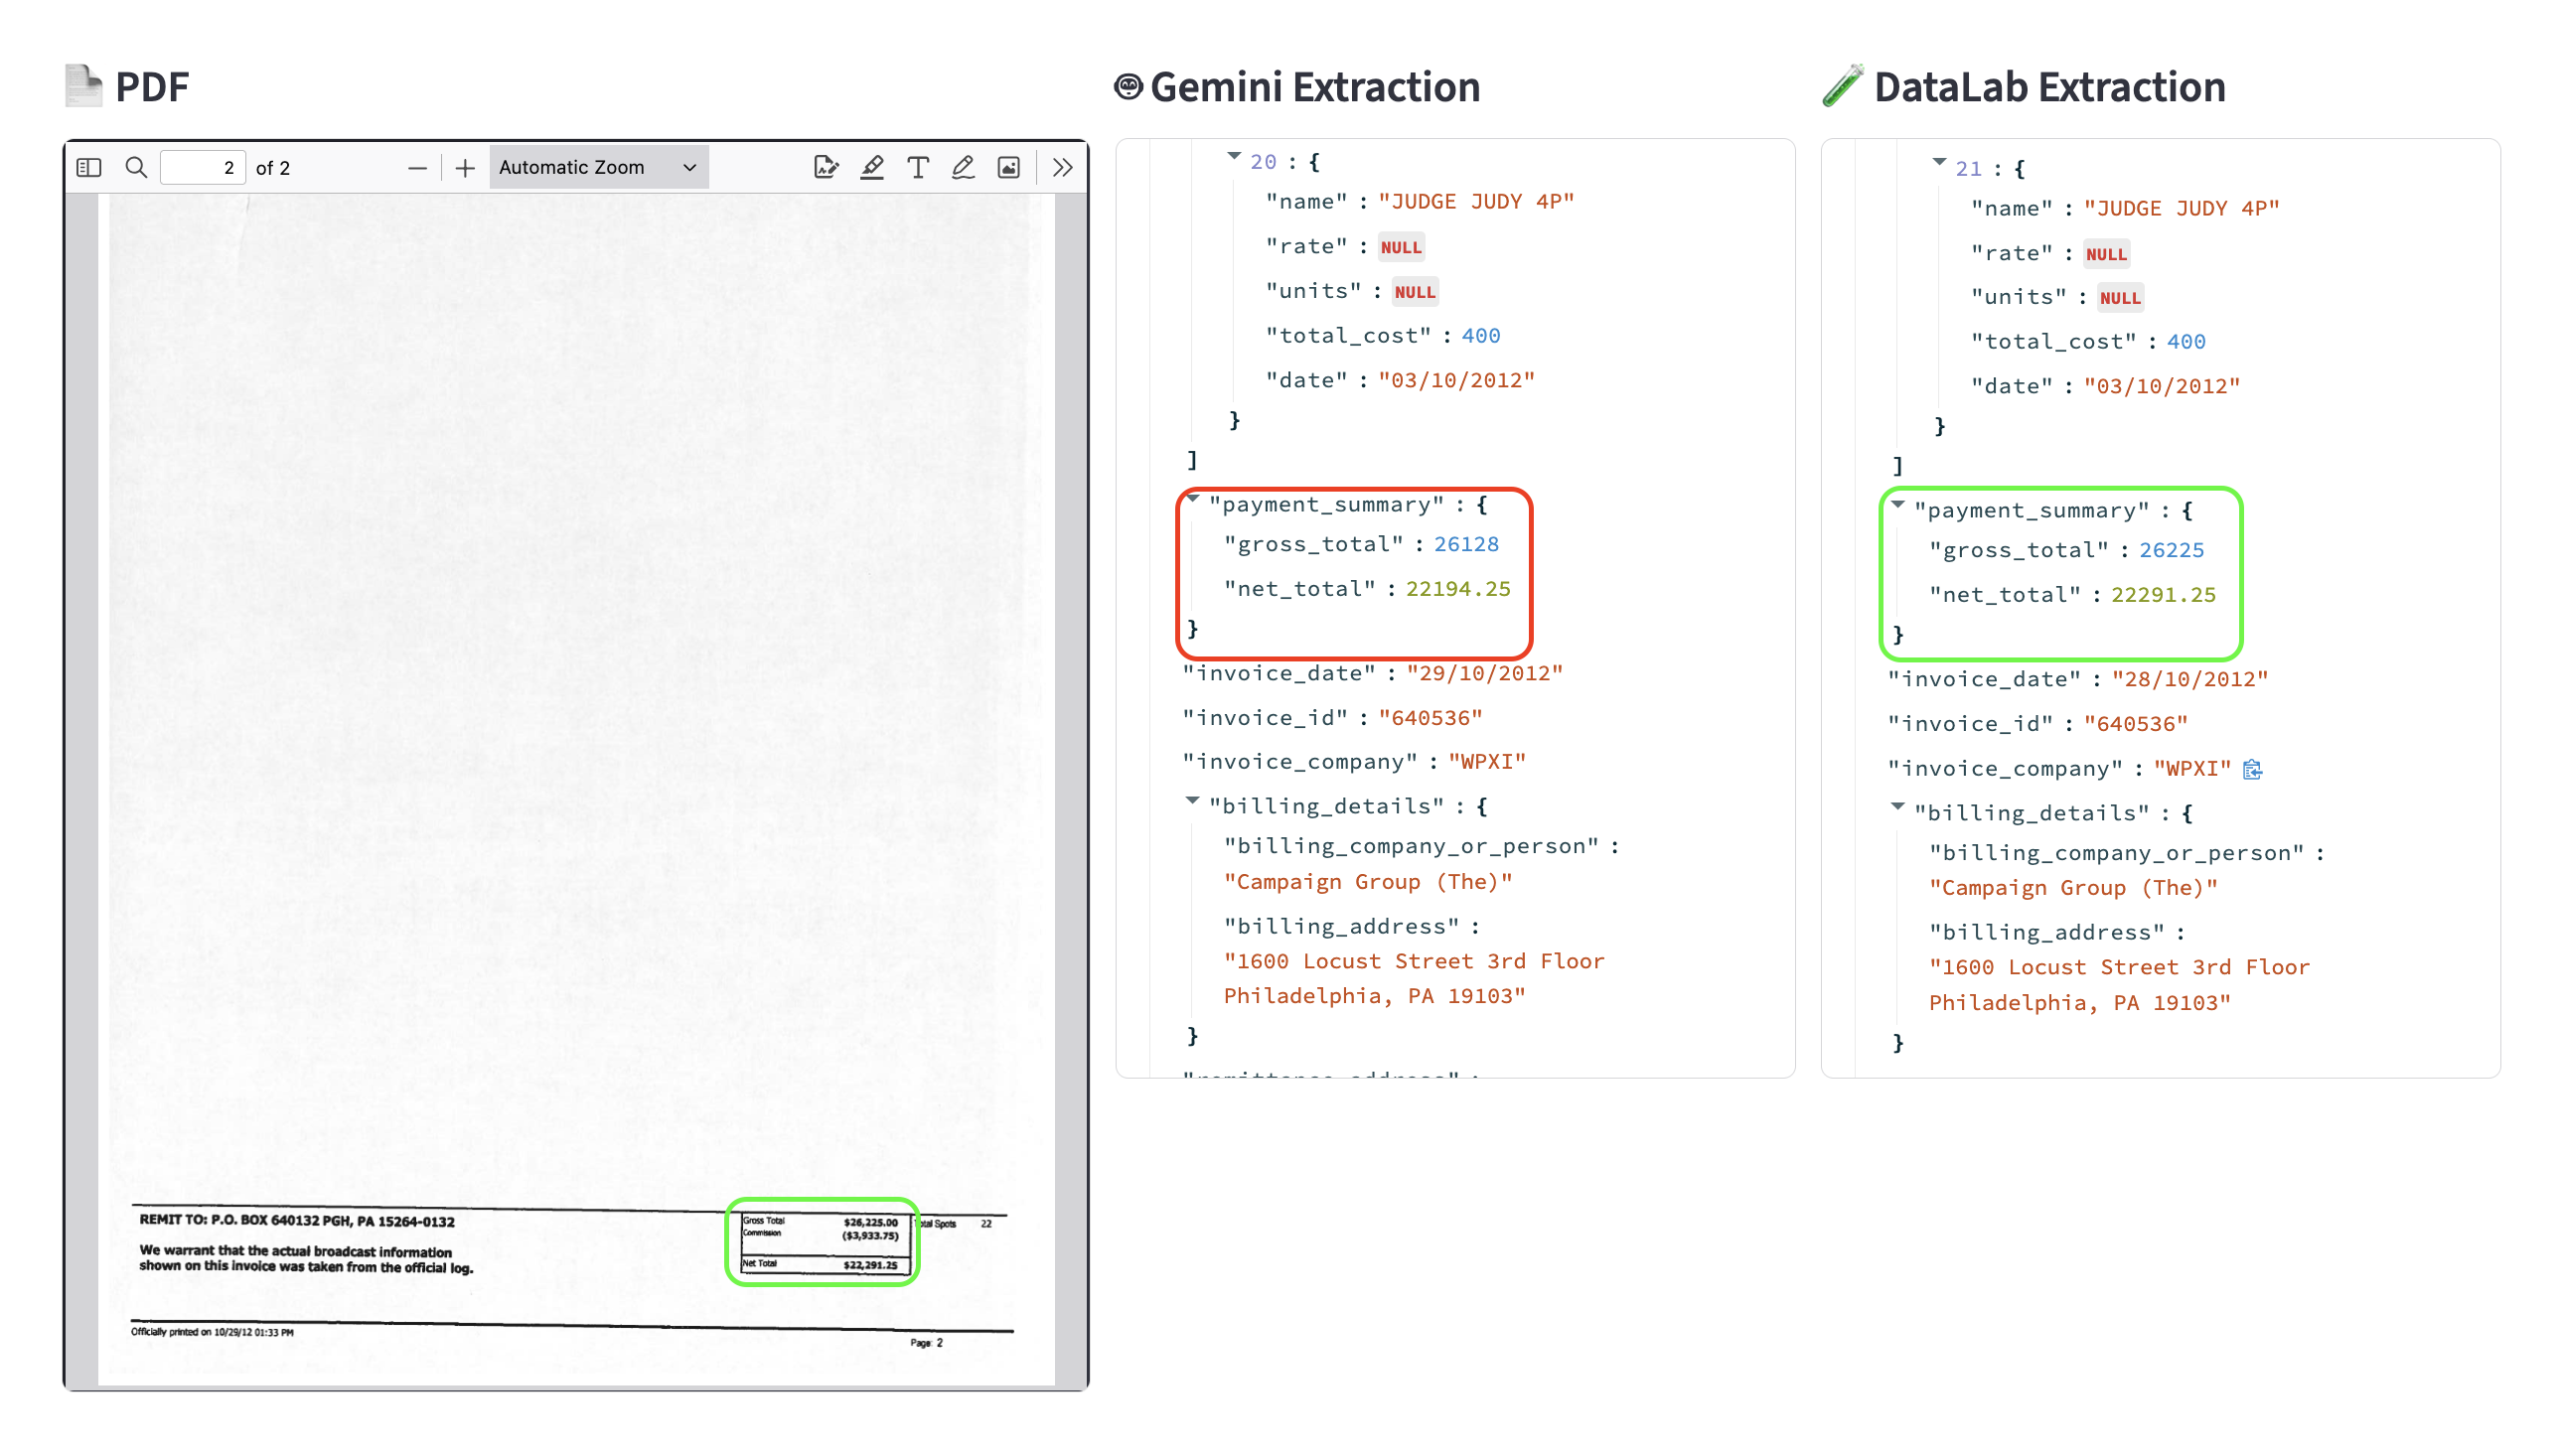
Task: Copy the DataLab invoice_company value
Action: [2251, 769]
